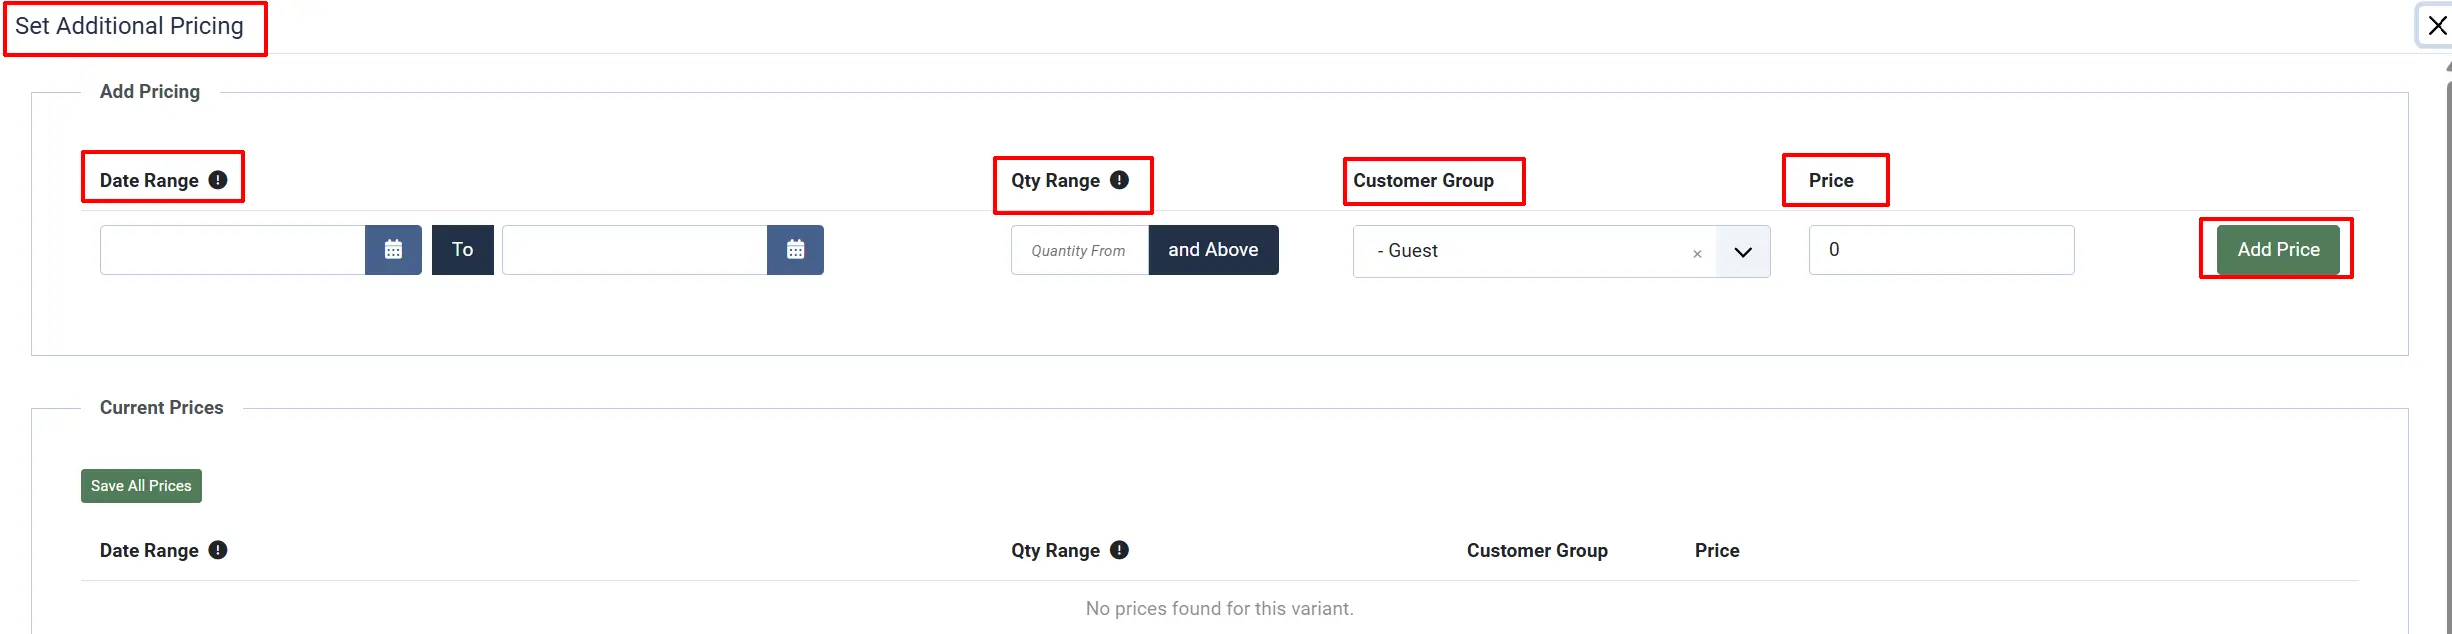Viewport: 2452px width, 634px height.
Task: Click Qty Range info icon in Add Pricing
Action: coord(1119,180)
